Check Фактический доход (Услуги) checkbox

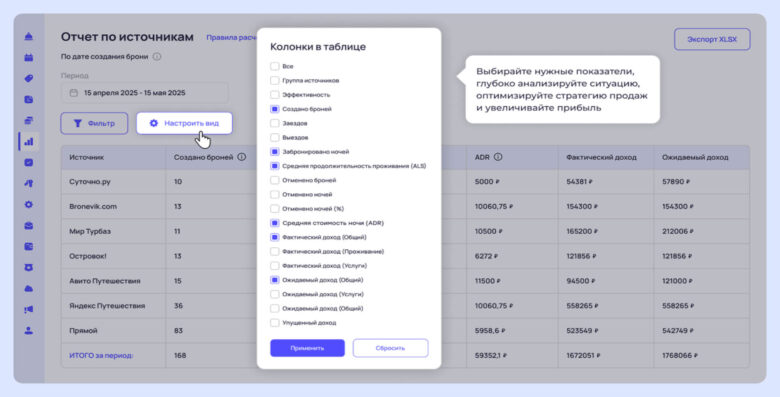pyautogui.click(x=275, y=266)
